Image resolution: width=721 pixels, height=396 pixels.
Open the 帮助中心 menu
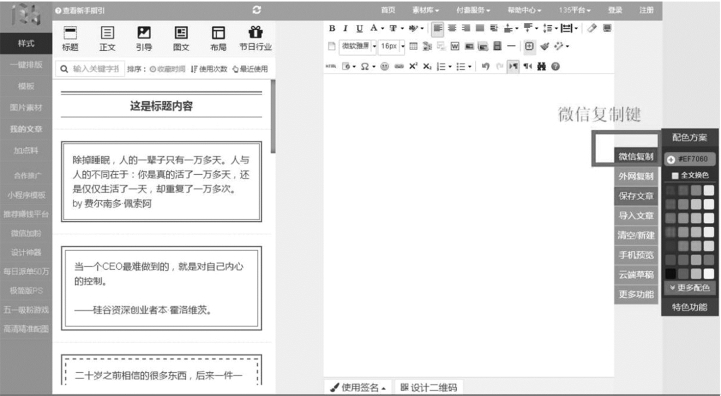click(x=524, y=10)
